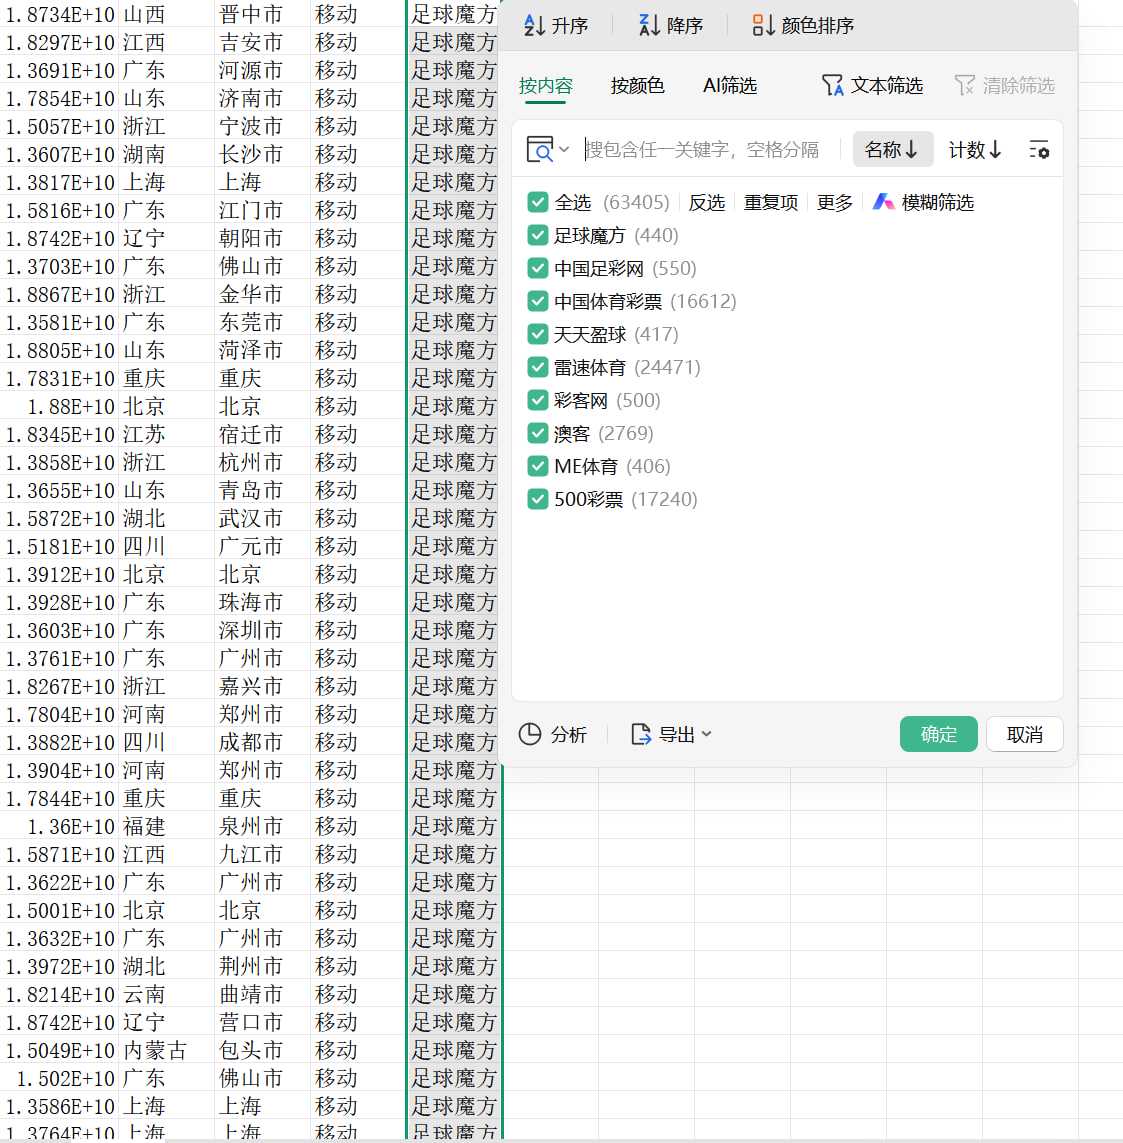
Task: Select cell 内蒙古
Action: point(165,1050)
